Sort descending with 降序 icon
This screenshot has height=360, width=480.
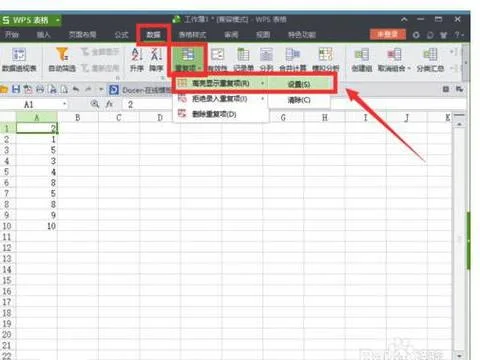pos(156,59)
